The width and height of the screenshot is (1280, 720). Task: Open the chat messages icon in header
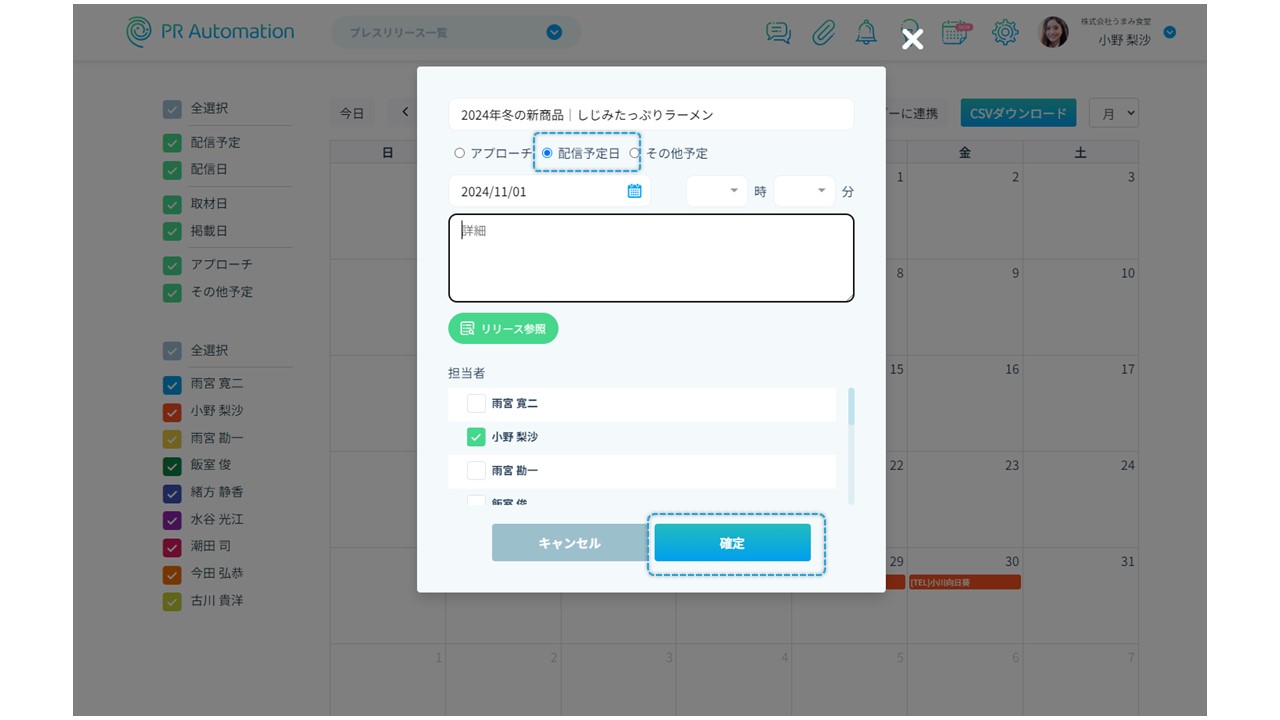coord(778,32)
